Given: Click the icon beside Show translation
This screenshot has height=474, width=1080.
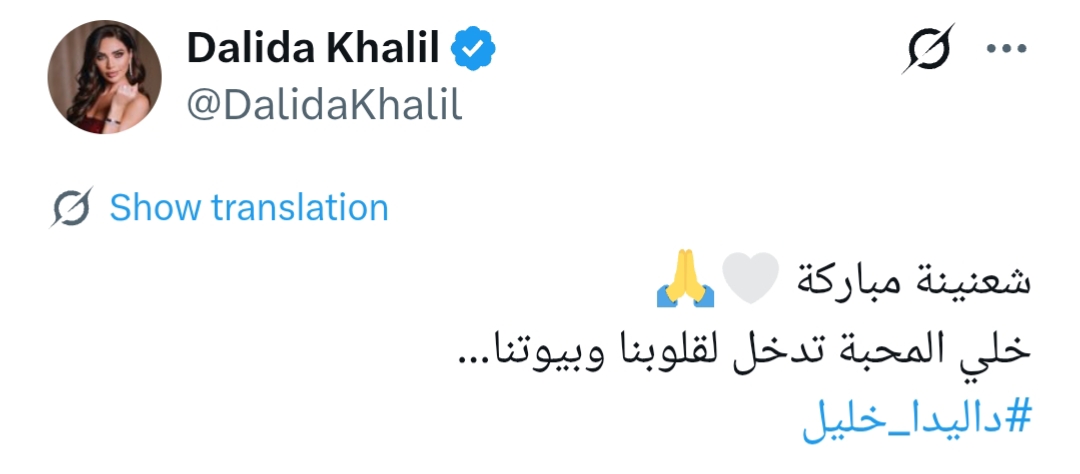Looking at the screenshot, I should (72, 208).
